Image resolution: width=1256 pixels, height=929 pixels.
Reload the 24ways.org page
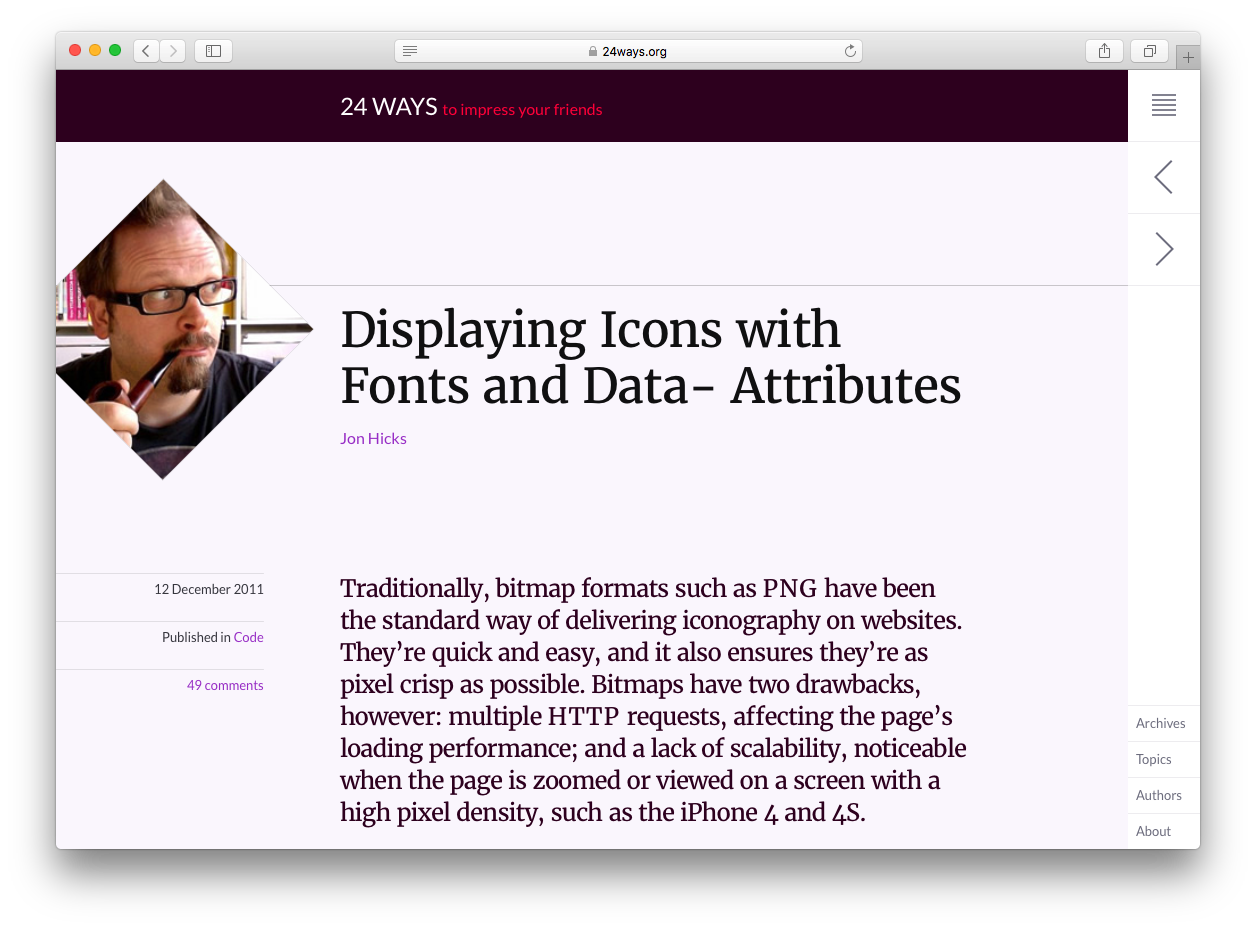[849, 50]
